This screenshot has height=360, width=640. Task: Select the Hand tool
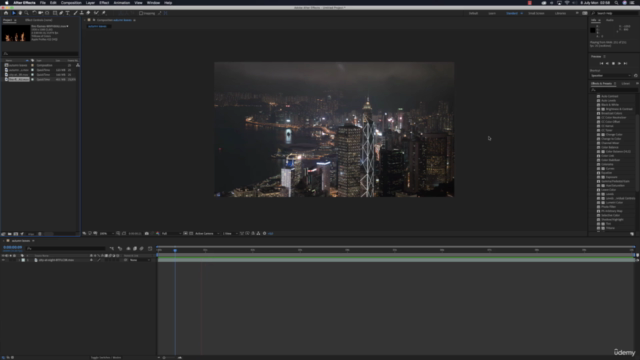point(20,13)
